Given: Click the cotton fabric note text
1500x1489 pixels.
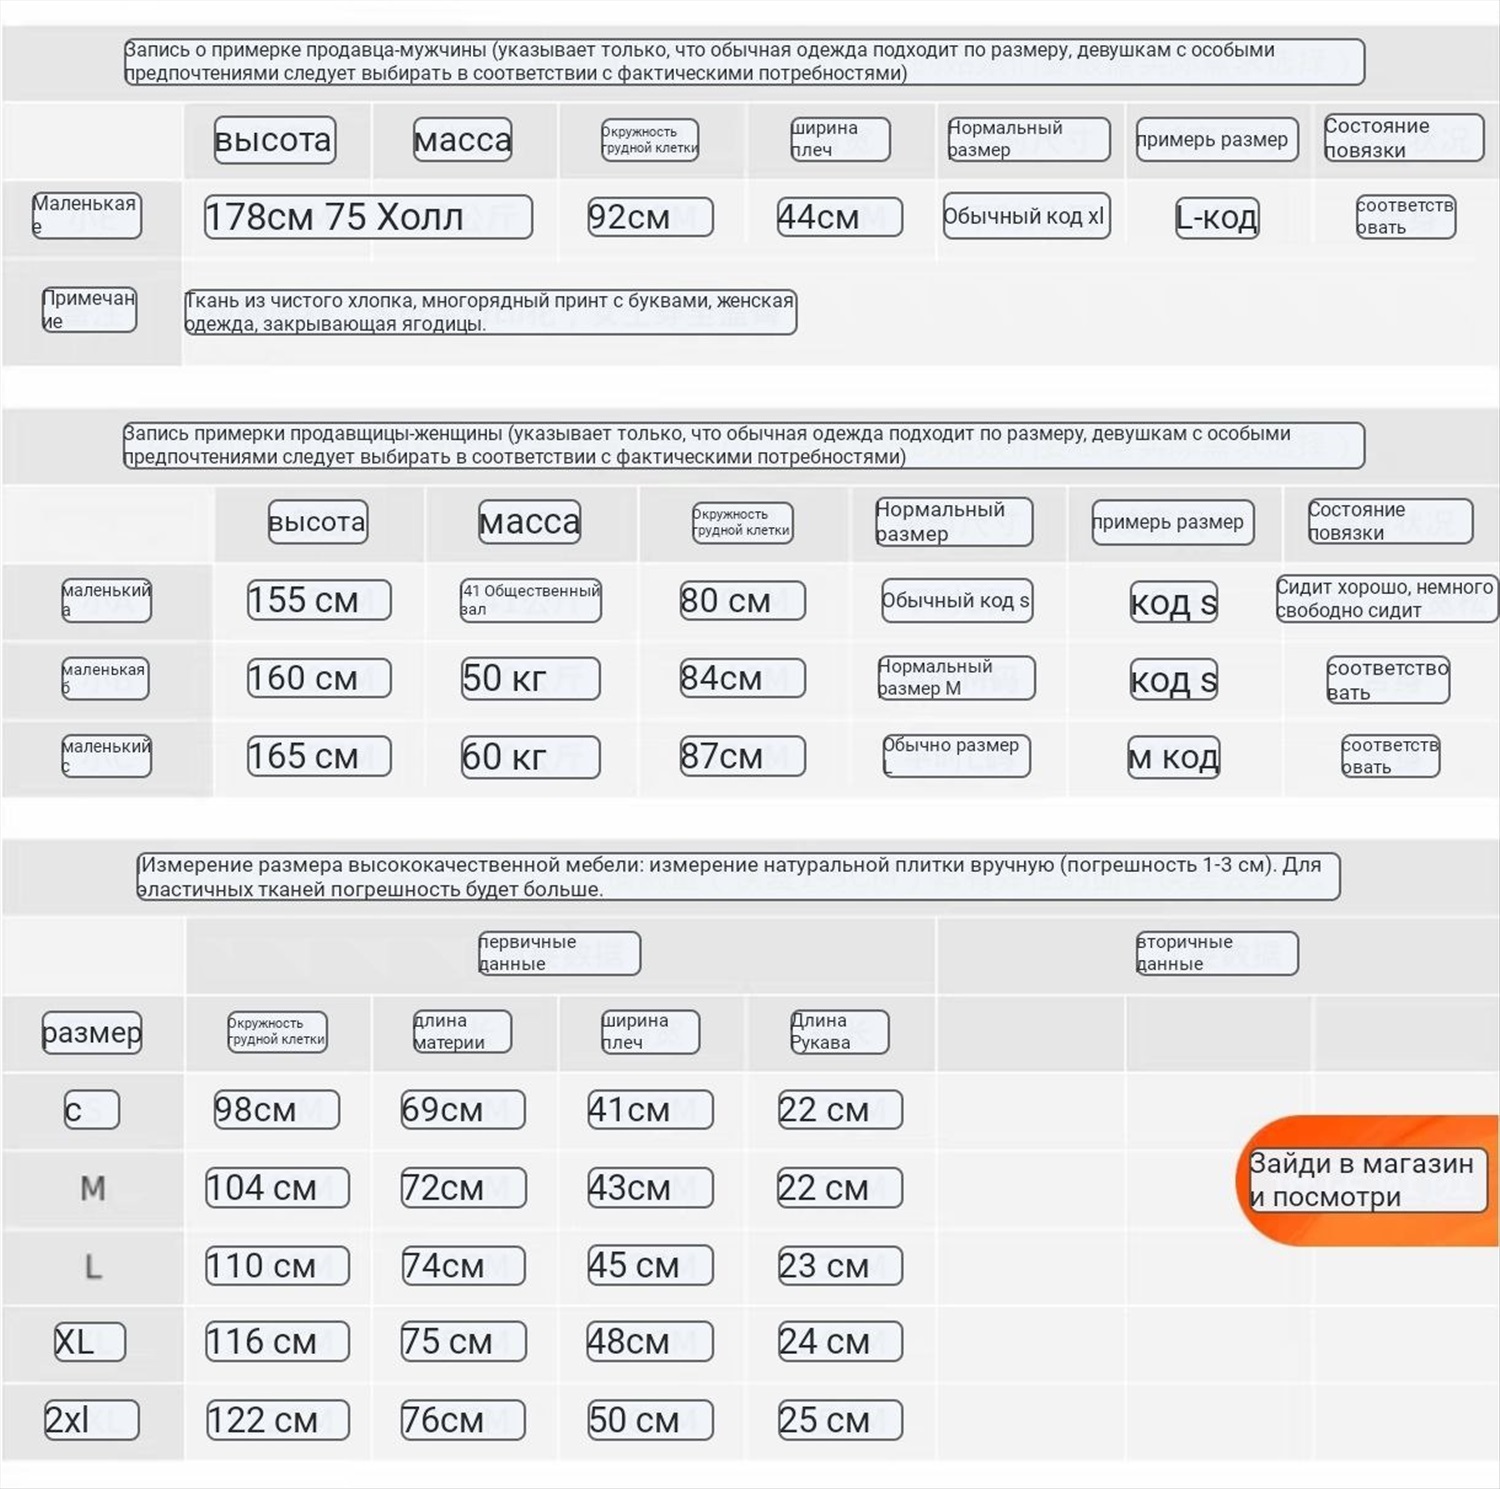Looking at the screenshot, I should (x=490, y=312).
